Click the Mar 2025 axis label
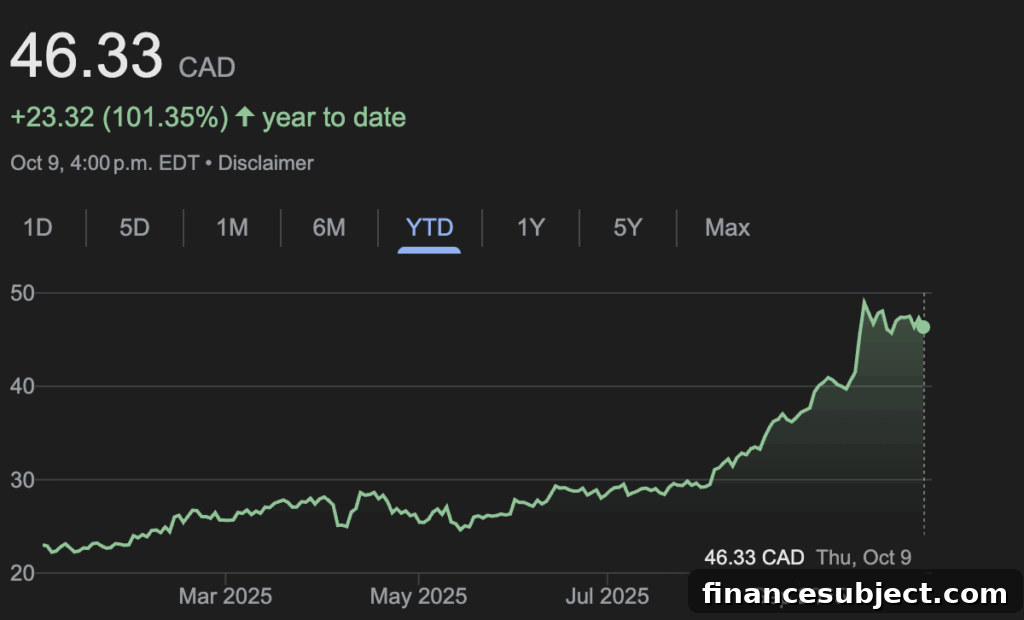 coord(225,596)
